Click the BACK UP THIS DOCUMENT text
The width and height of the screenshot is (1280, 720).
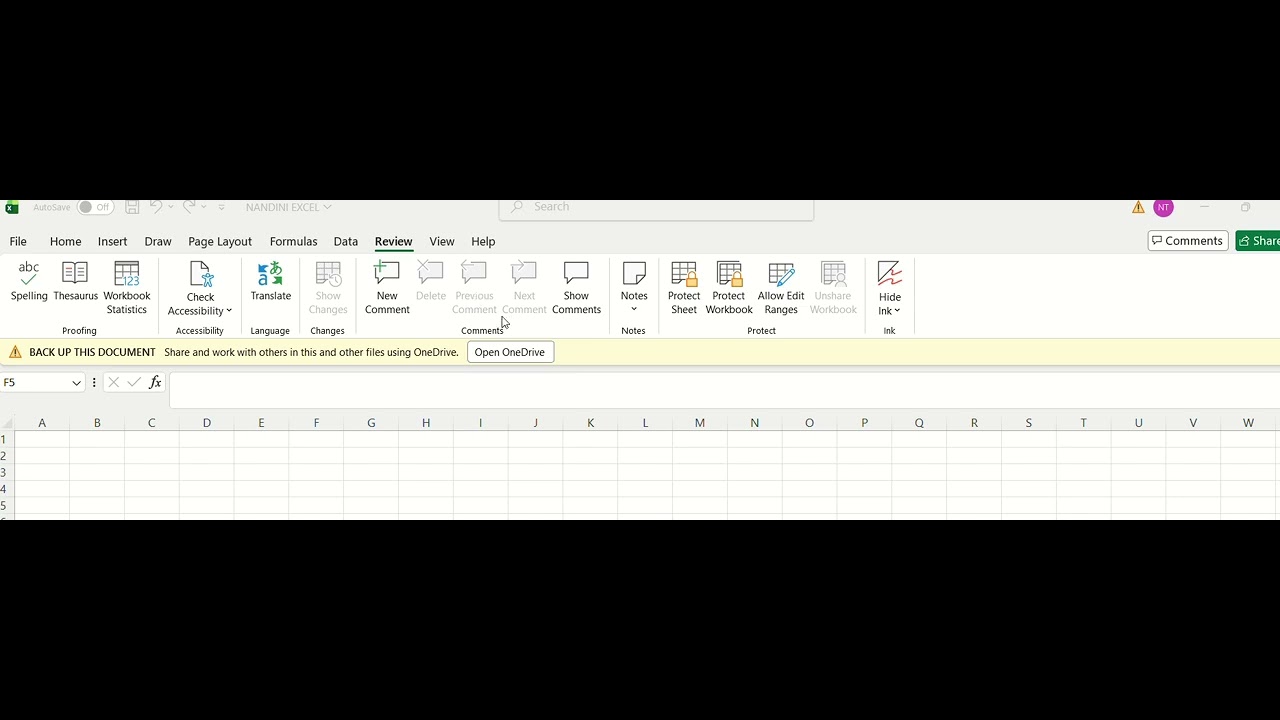[x=92, y=352]
